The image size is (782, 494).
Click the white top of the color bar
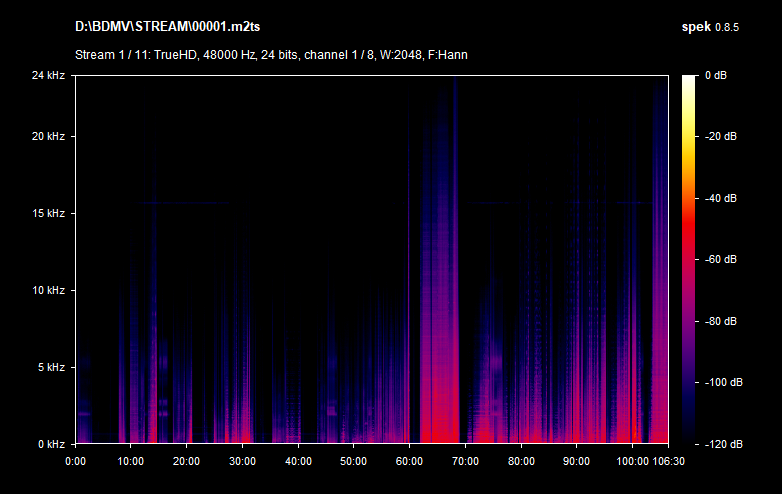[x=690, y=80]
